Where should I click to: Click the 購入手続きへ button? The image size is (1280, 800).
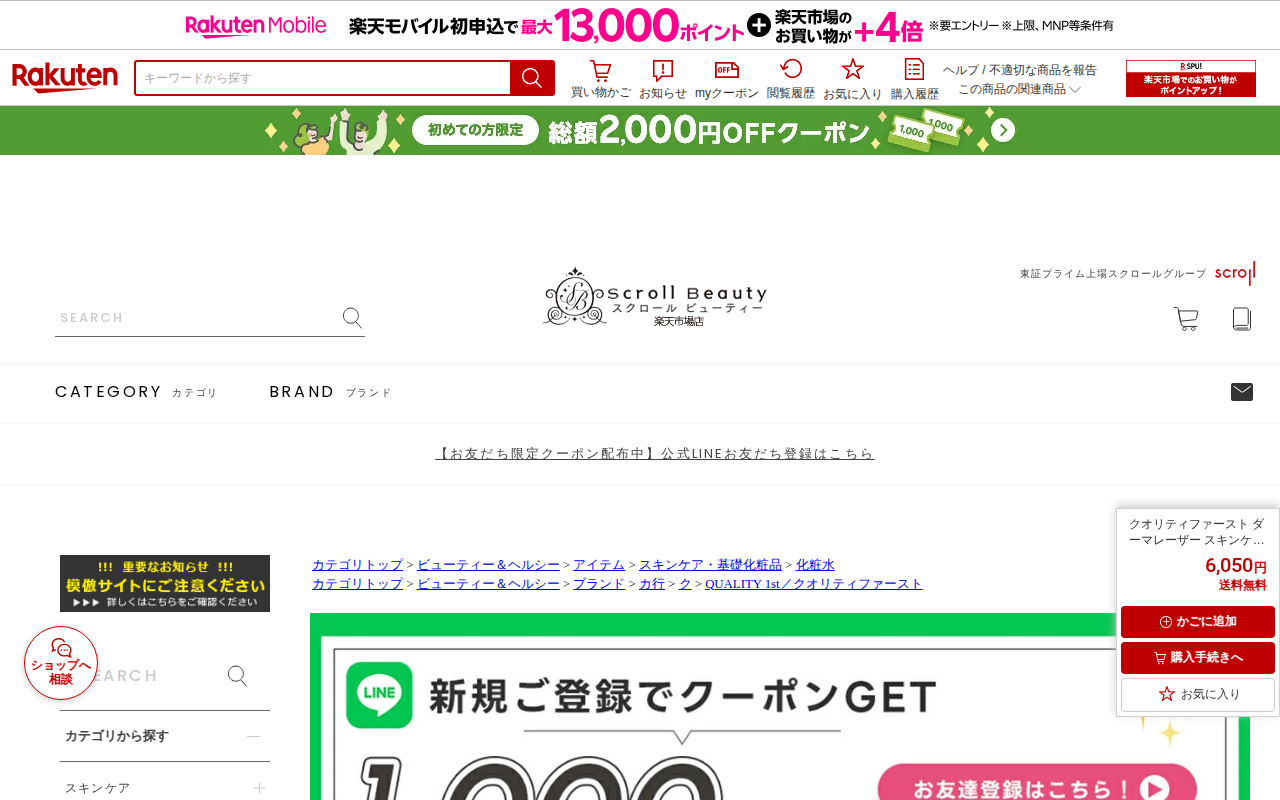1198,658
